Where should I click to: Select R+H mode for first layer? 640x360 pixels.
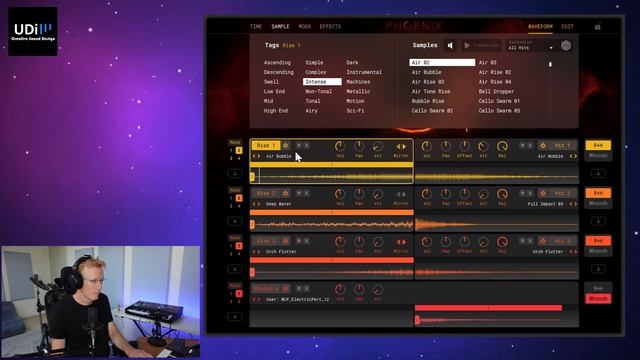coord(598,145)
